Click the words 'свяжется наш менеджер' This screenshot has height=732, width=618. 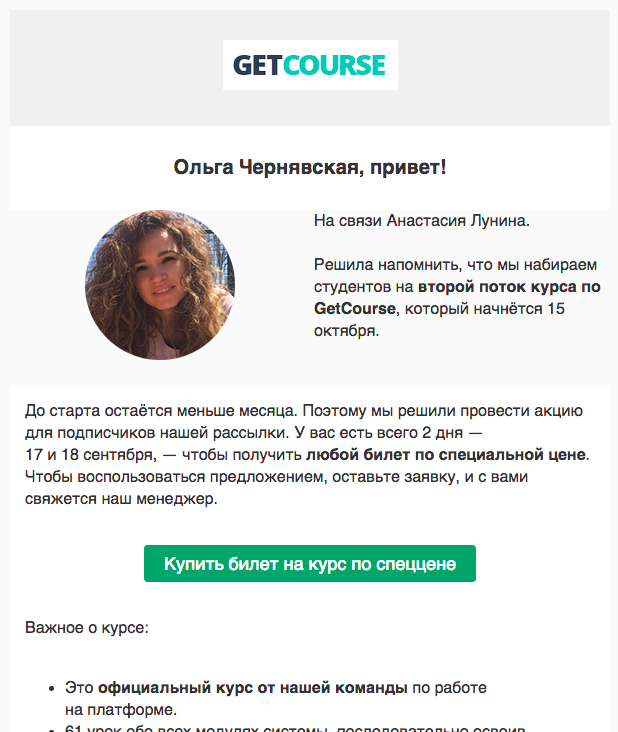(121, 499)
